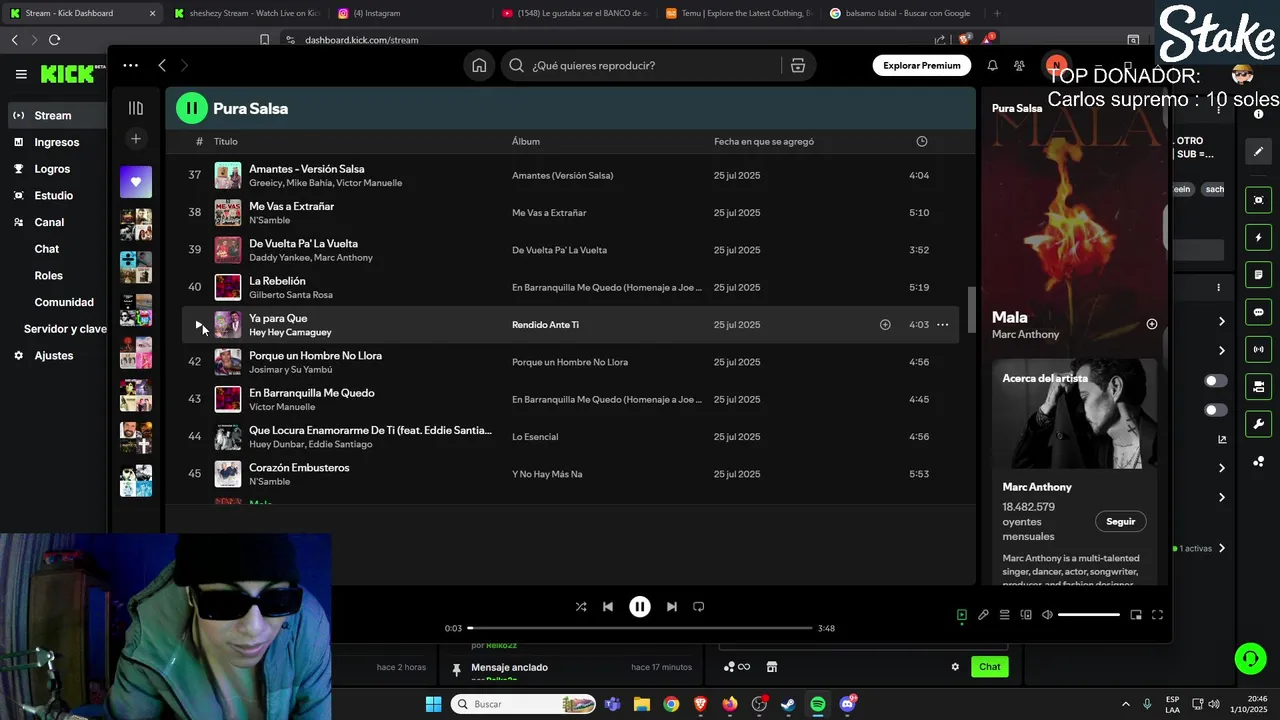
Task: Seek within the song progress bar
Action: 640,628
